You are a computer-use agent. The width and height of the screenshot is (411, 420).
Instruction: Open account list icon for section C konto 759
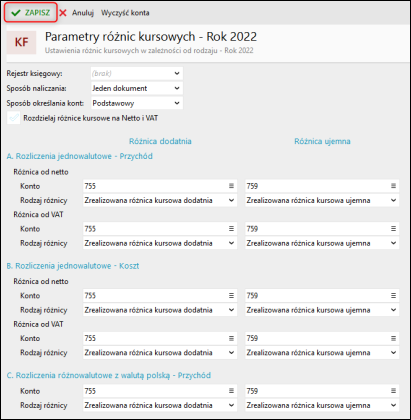click(x=393, y=391)
